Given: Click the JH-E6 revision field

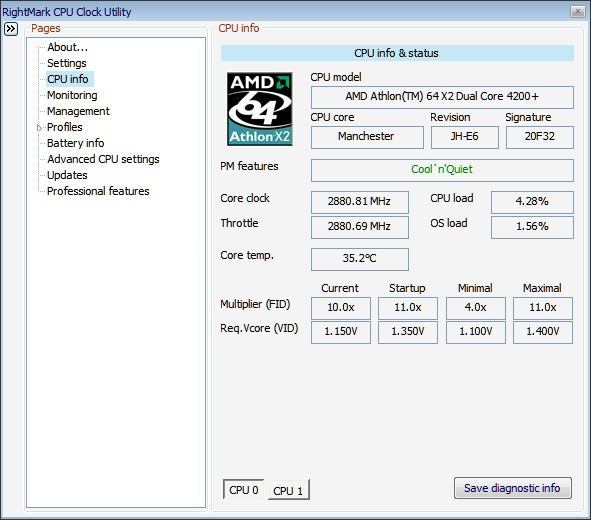Looking at the screenshot, I should (465, 137).
